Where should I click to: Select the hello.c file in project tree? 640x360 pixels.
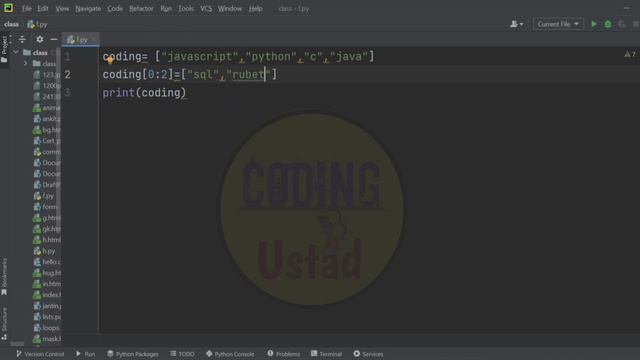click(47, 262)
